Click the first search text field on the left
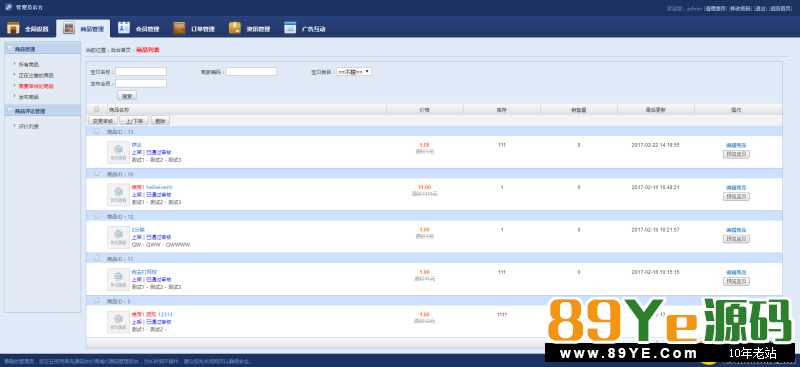800x367 pixels. tap(141, 72)
